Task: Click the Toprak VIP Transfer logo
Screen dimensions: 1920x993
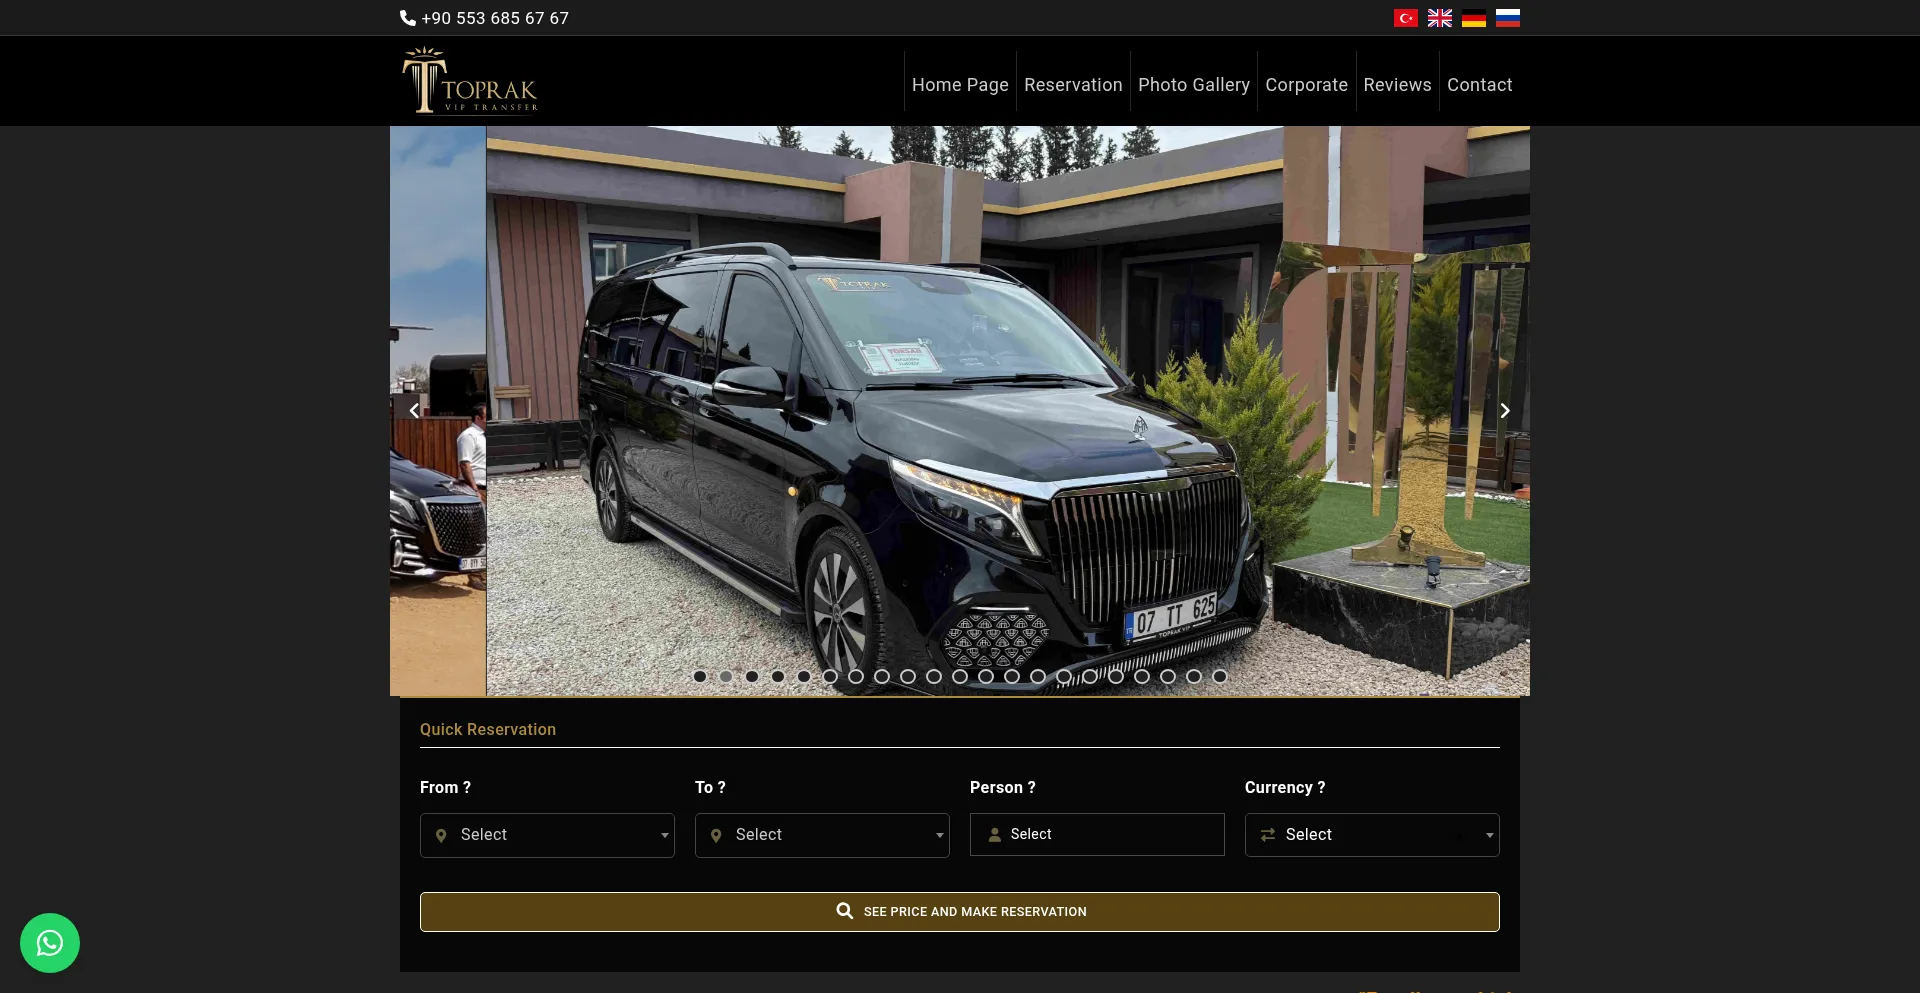Action: (x=470, y=81)
